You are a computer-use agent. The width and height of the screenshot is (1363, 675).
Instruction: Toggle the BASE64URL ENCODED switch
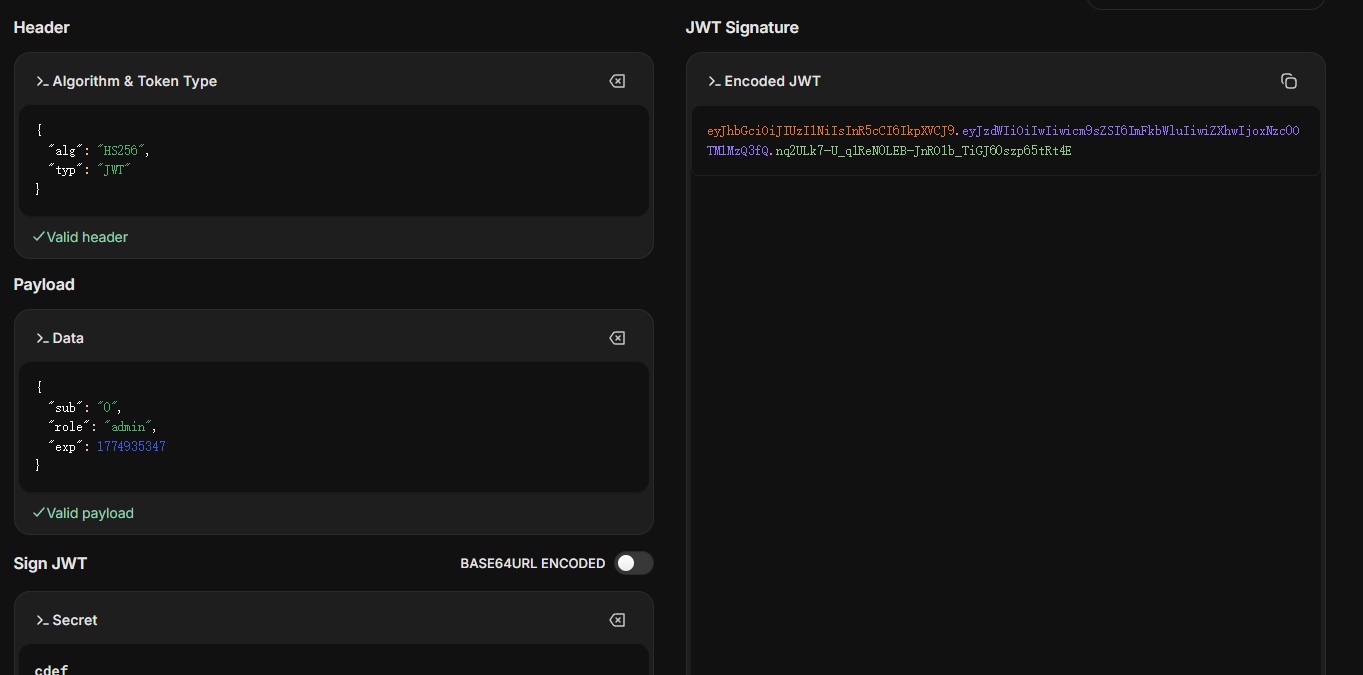coord(634,563)
